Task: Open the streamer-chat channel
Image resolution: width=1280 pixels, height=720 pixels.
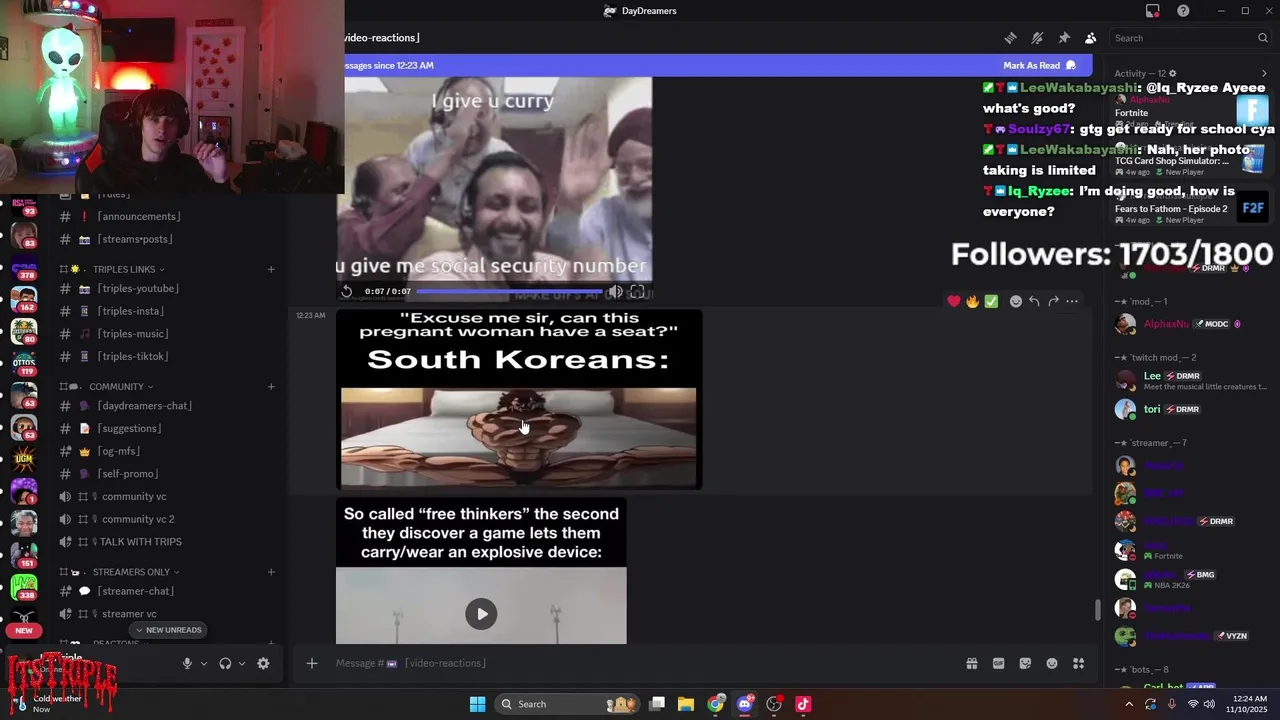Action: [x=135, y=591]
